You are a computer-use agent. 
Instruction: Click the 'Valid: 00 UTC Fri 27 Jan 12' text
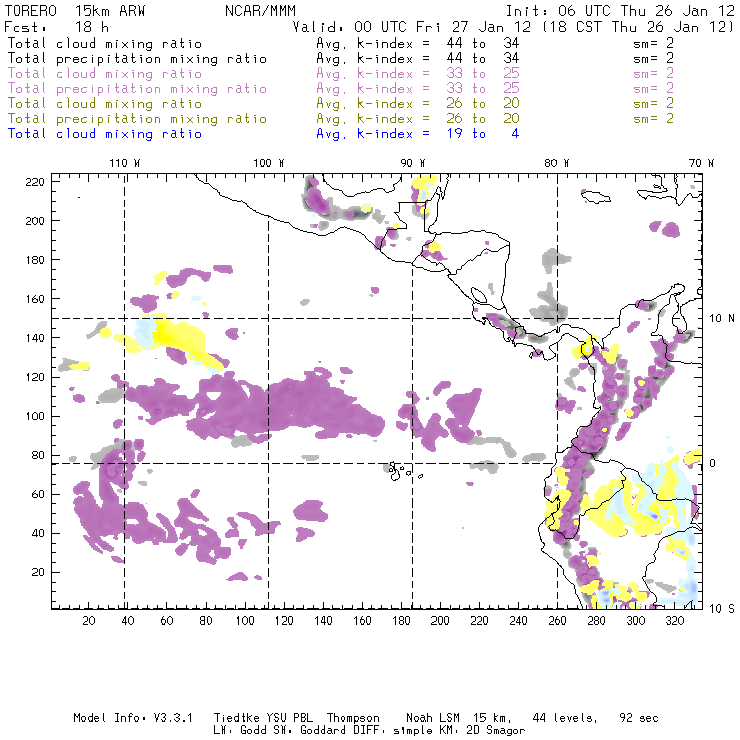click(412, 26)
